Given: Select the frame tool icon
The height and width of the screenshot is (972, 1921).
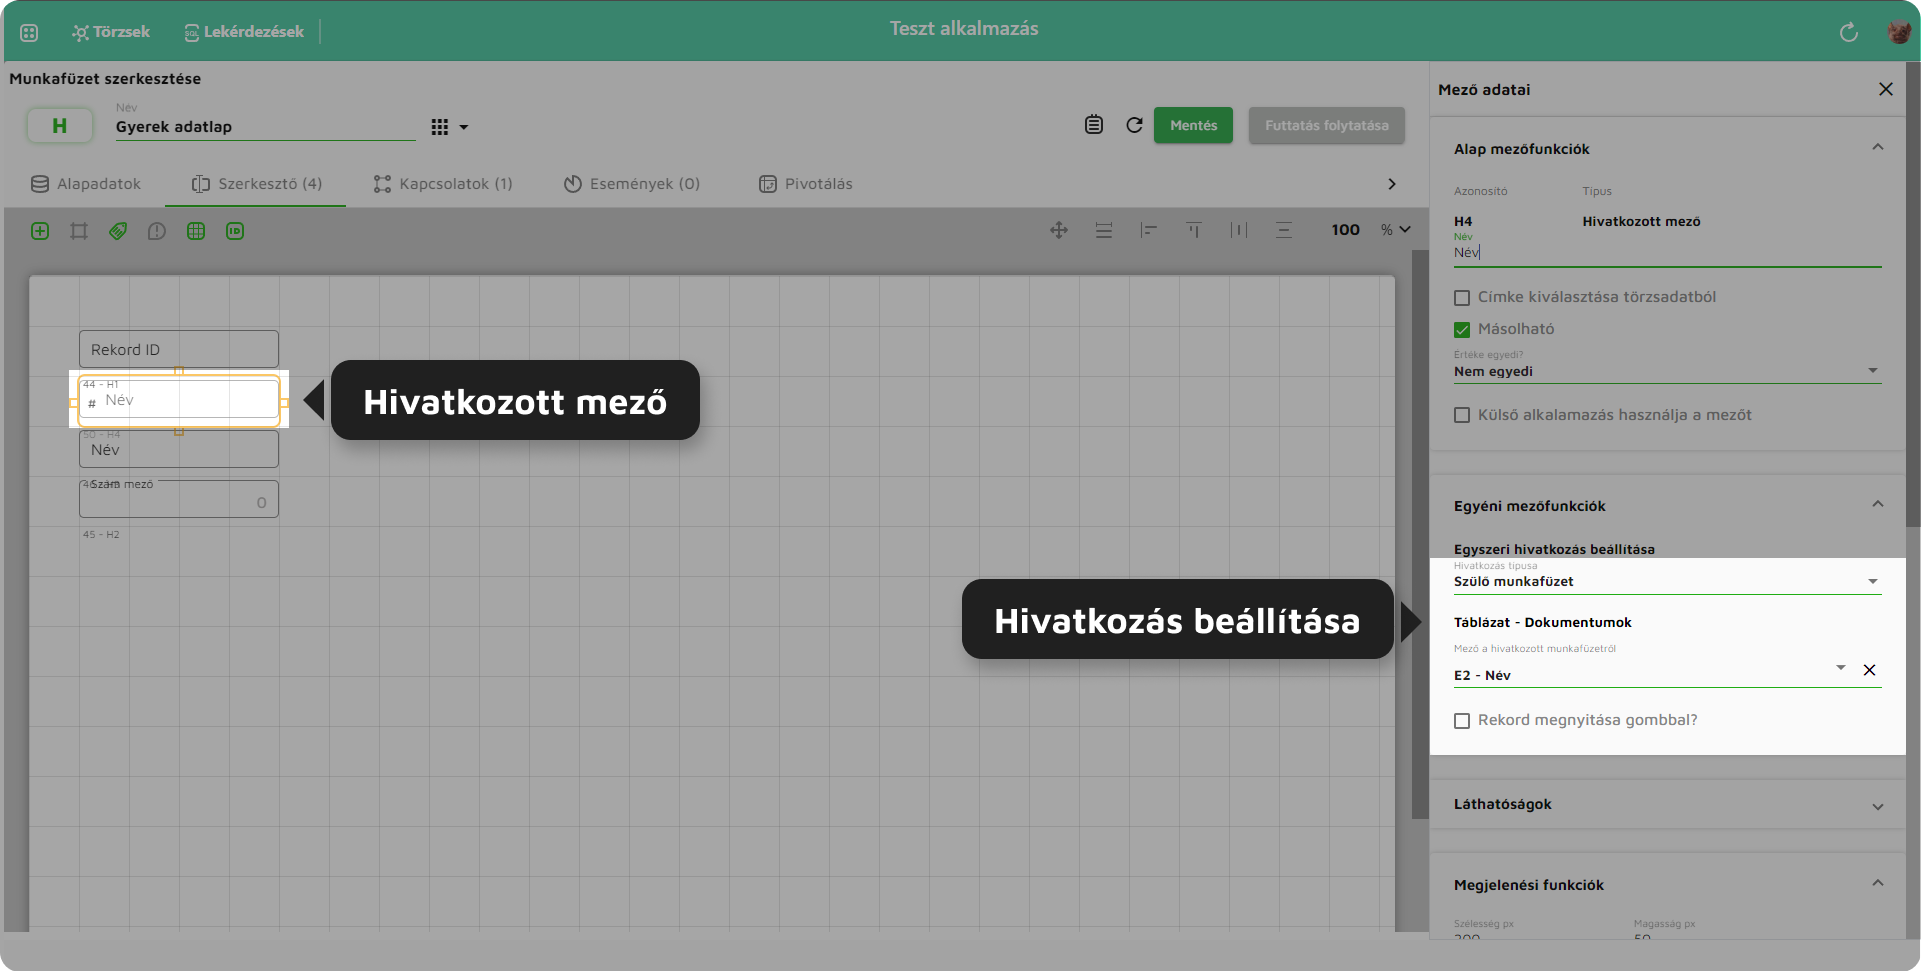Looking at the screenshot, I should coord(79,231).
